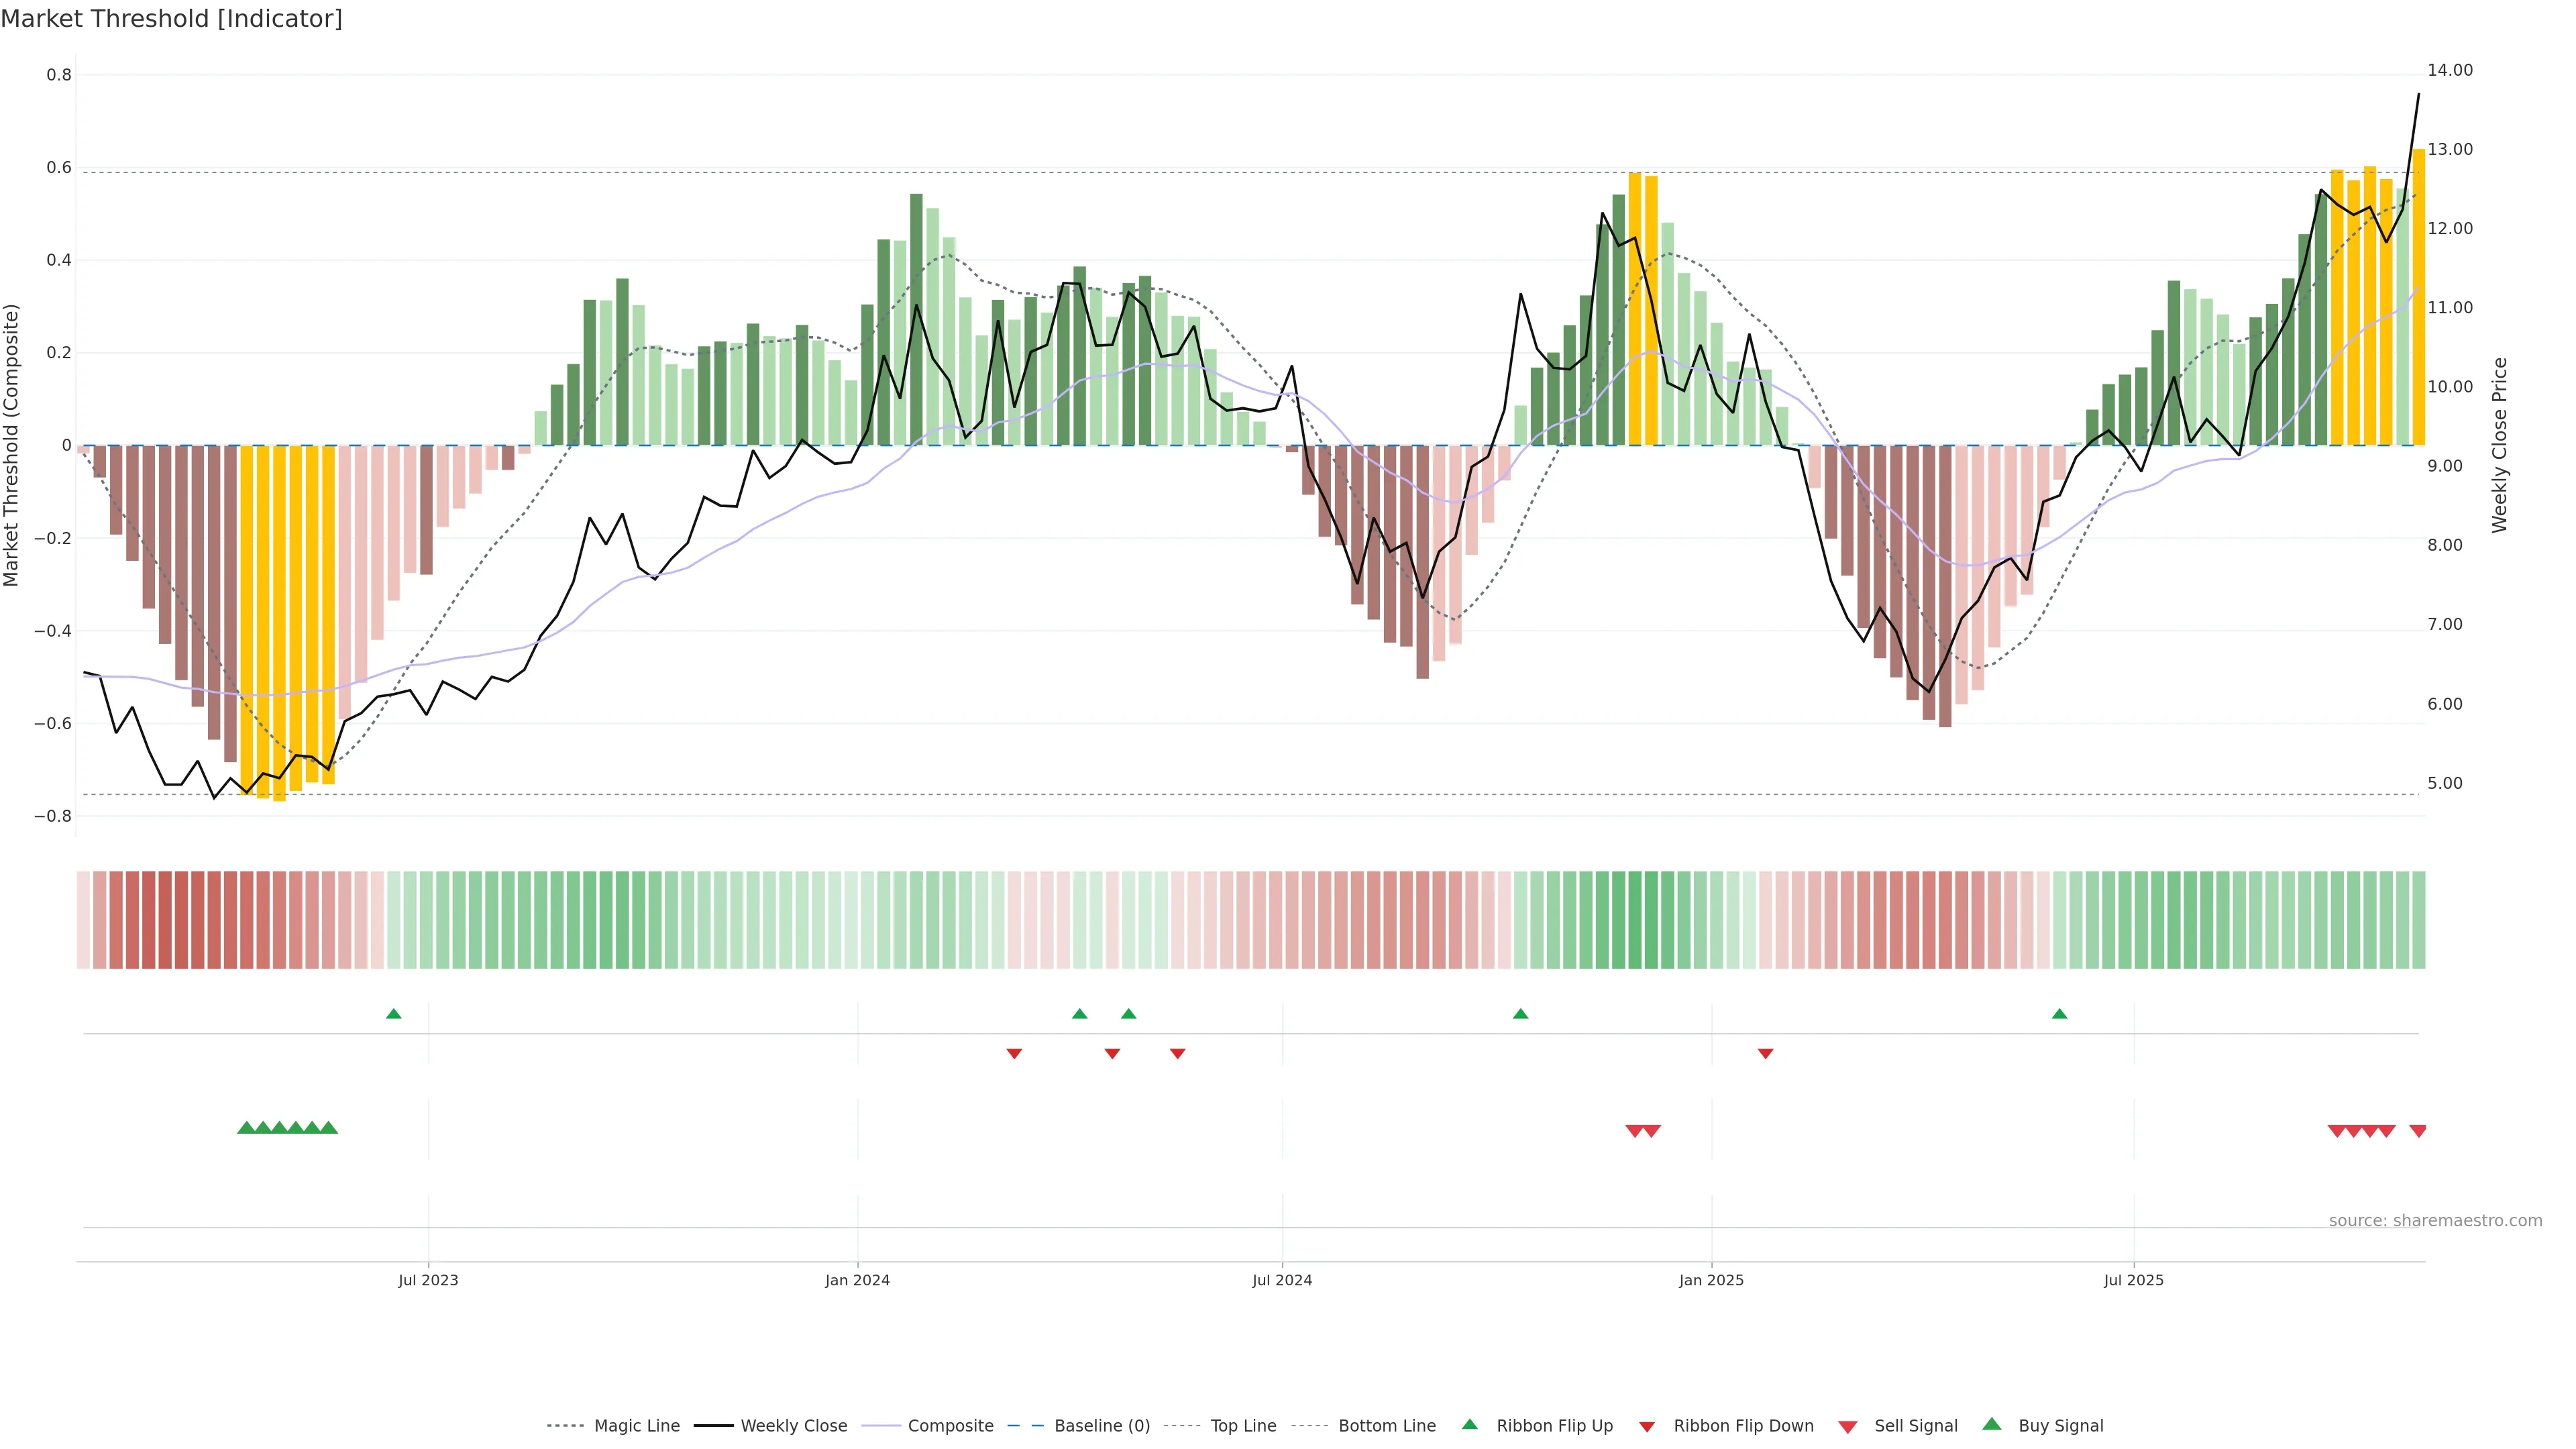
Task: Click the Market Threshold [Indicator] title
Action: (171, 19)
